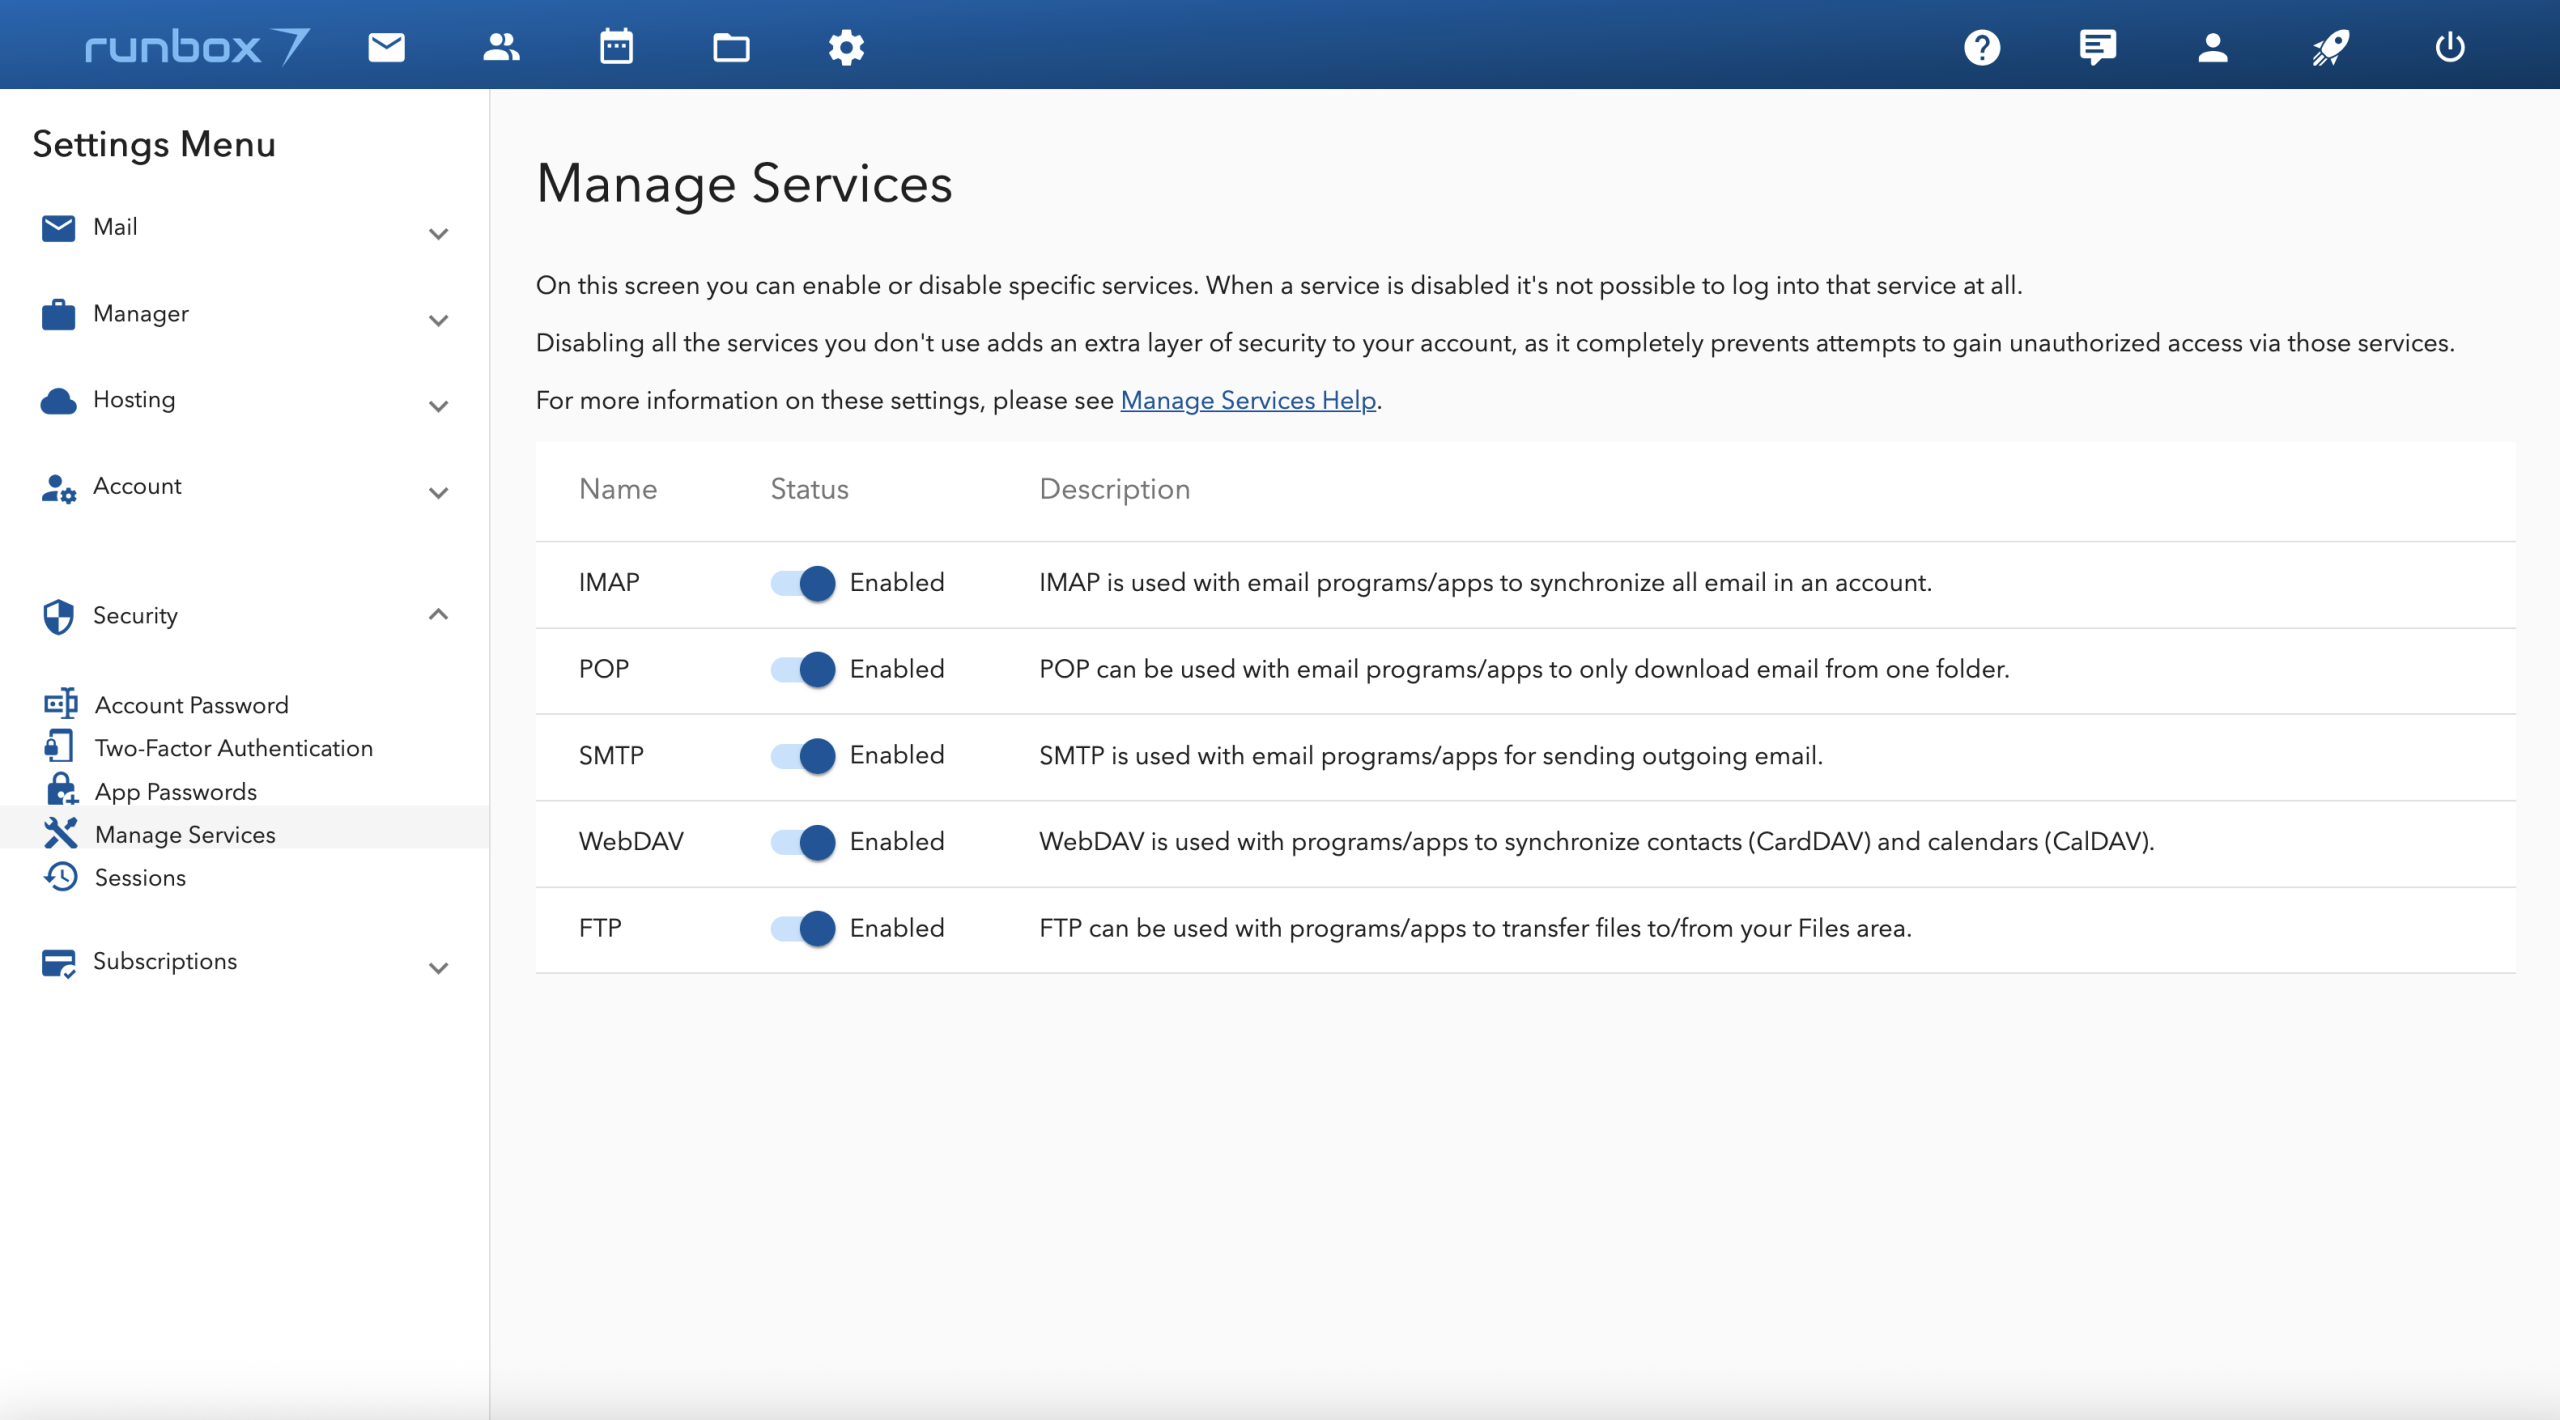2560x1420 pixels.
Task: Open the Manage Services Help link
Action: coord(1248,400)
